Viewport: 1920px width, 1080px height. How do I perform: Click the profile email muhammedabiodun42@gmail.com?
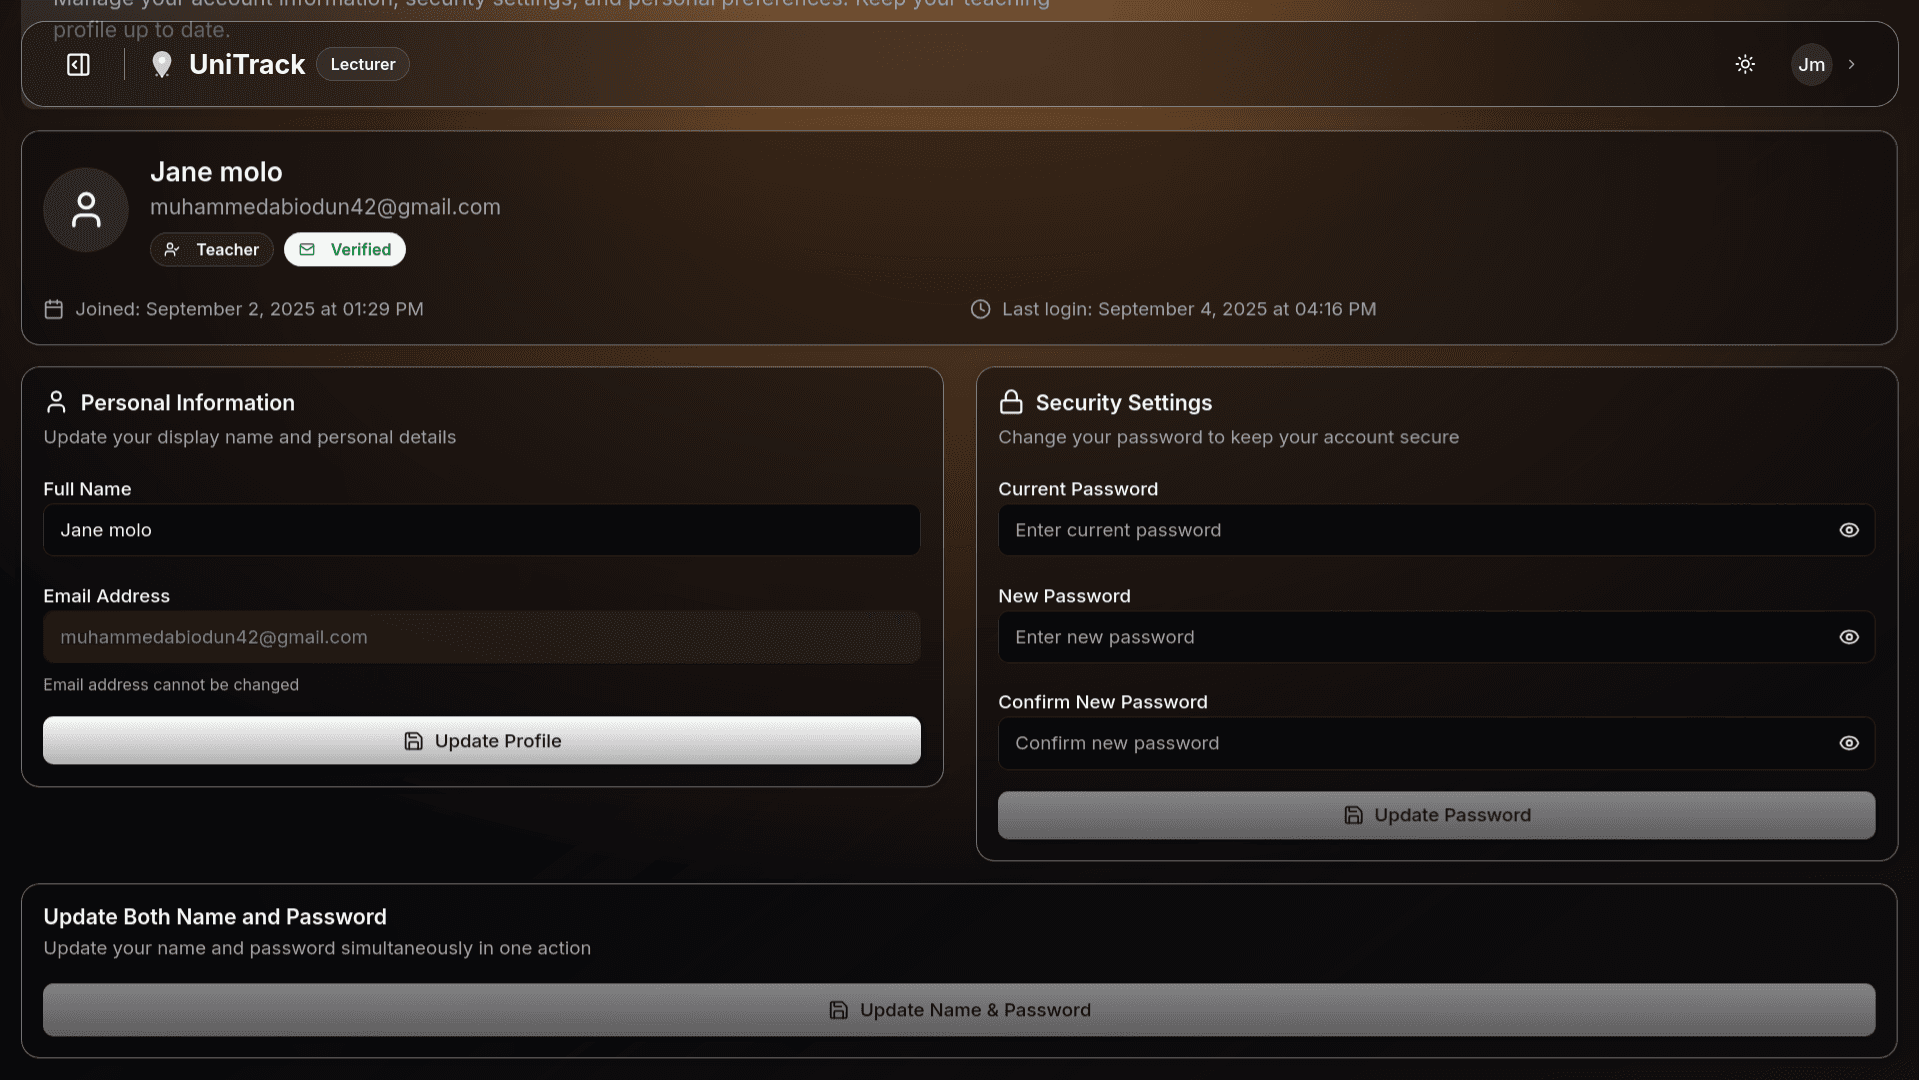point(325,207)
